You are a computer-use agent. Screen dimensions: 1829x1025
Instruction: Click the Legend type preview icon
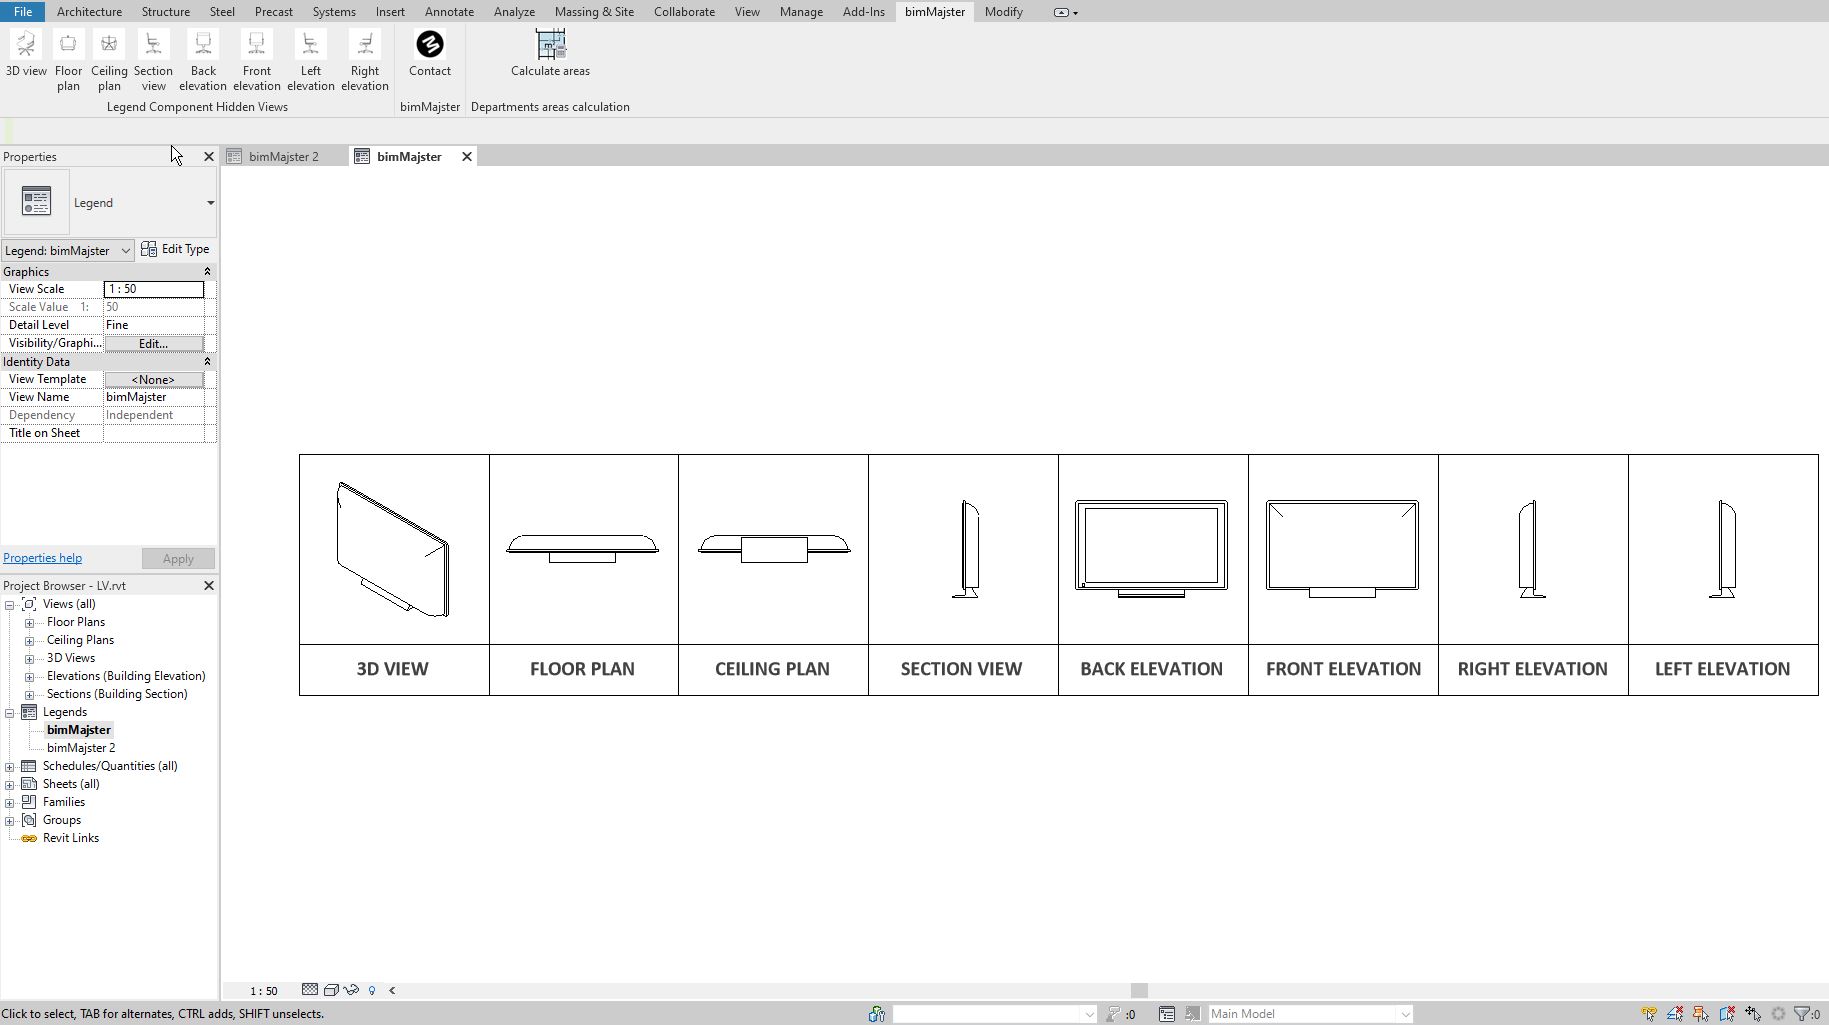(36, 202)
